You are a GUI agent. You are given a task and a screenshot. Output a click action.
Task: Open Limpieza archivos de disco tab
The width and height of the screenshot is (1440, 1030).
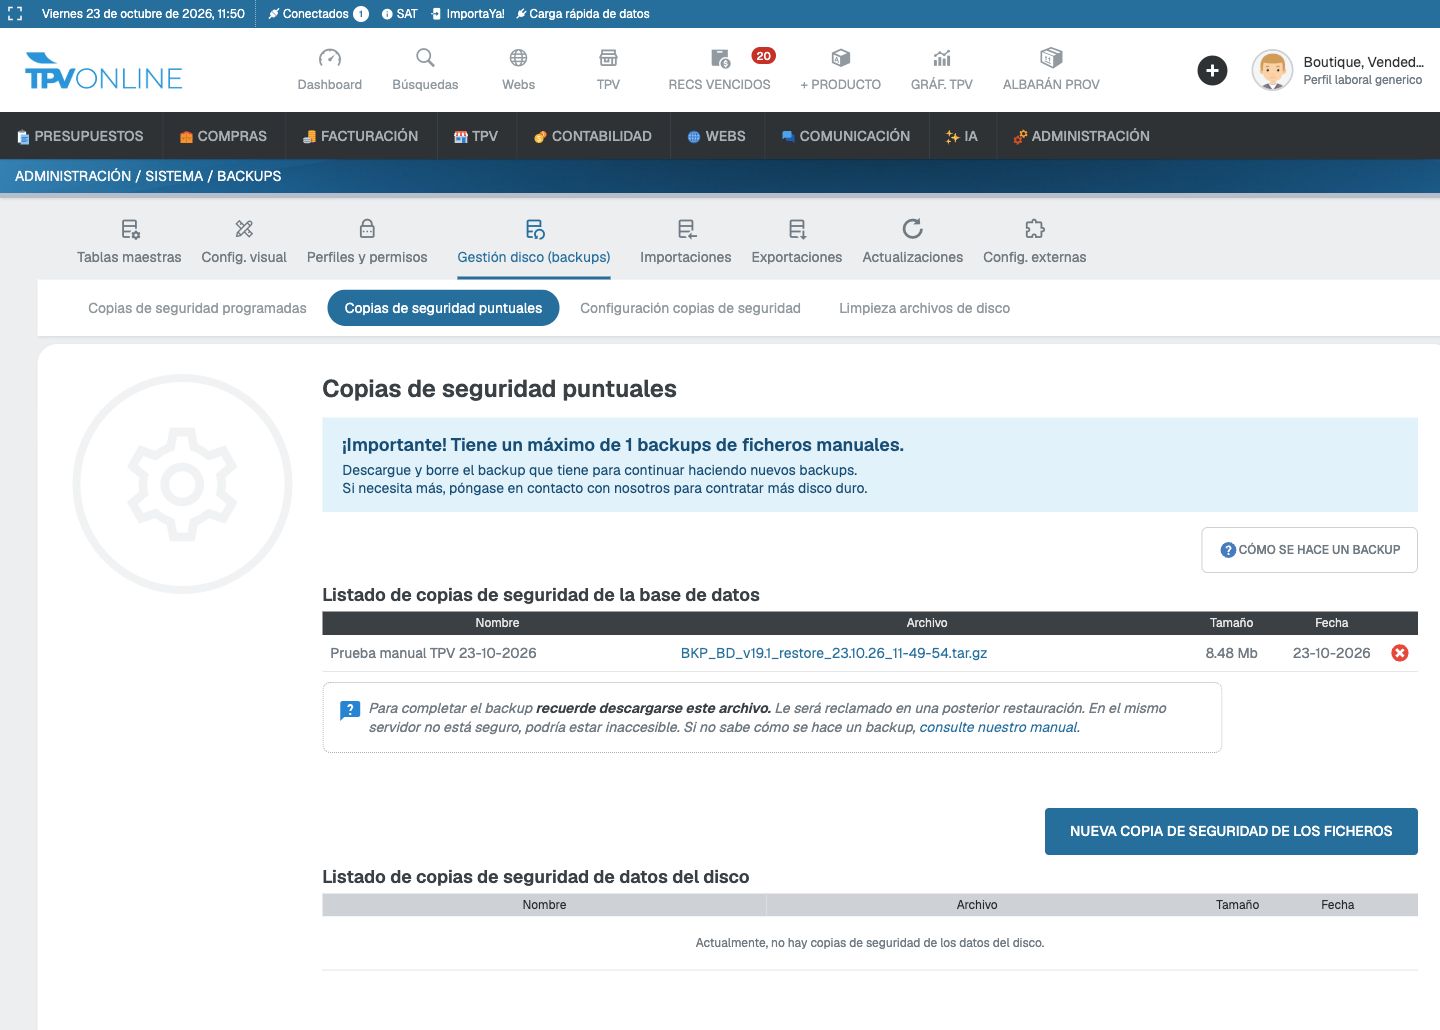tap(924, 308)
